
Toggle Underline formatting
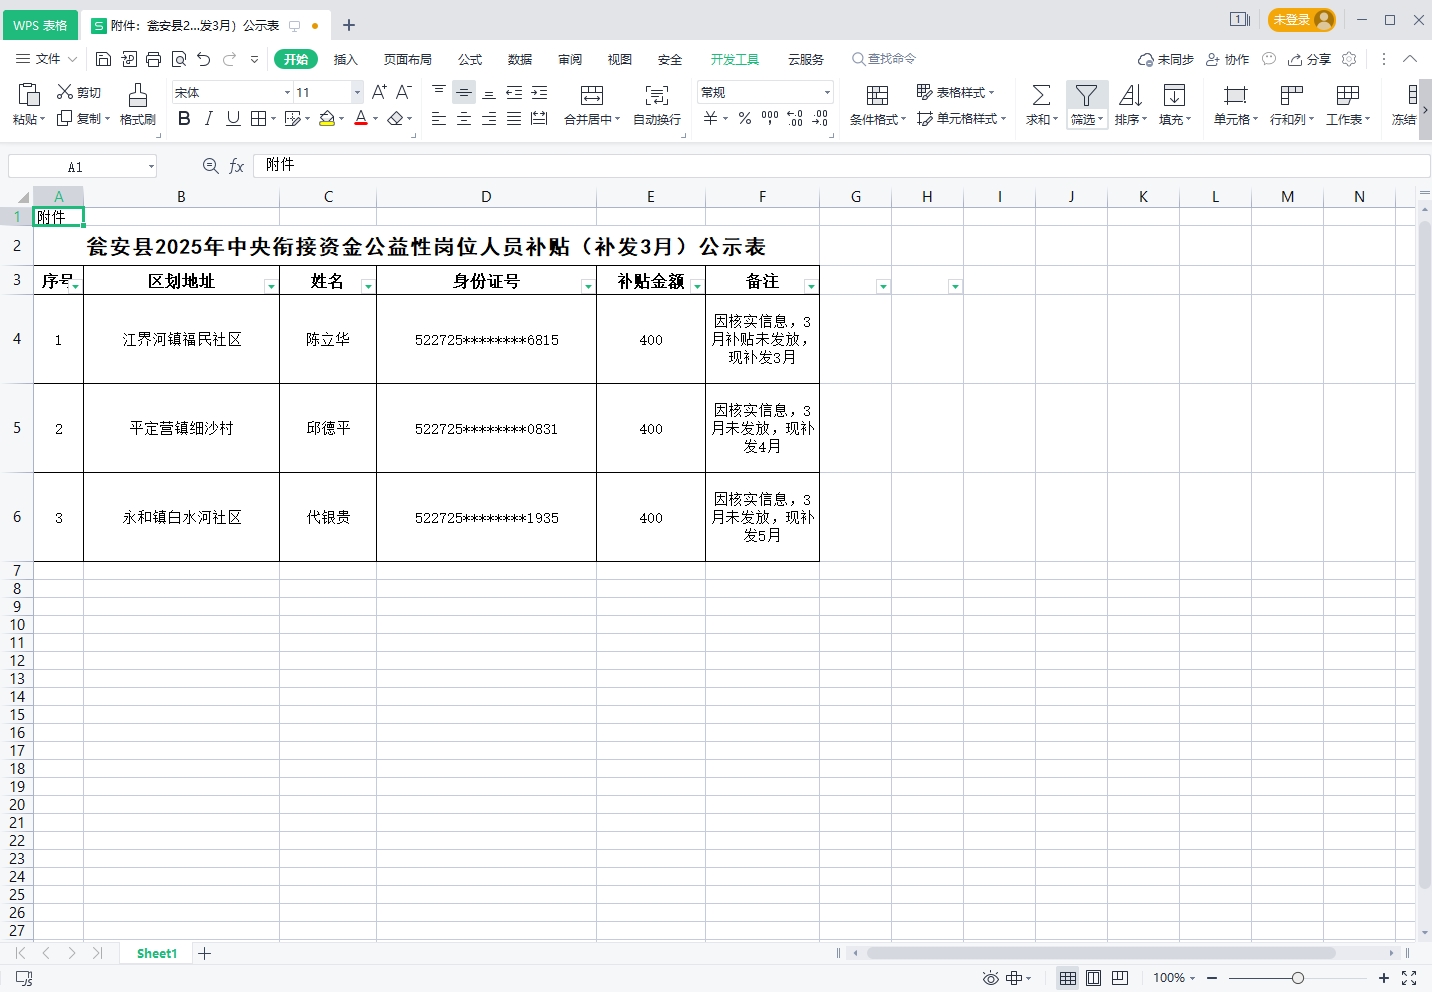point(233,118)
